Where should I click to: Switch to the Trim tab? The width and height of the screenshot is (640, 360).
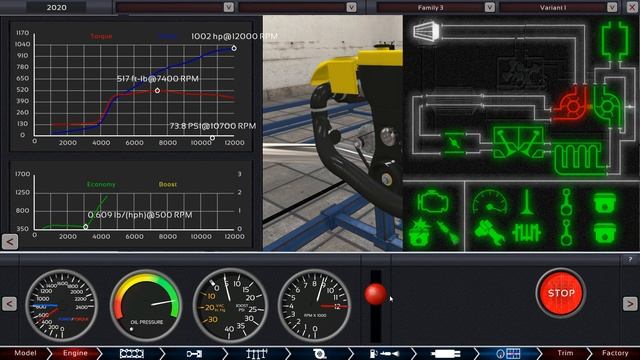point(565,353)
